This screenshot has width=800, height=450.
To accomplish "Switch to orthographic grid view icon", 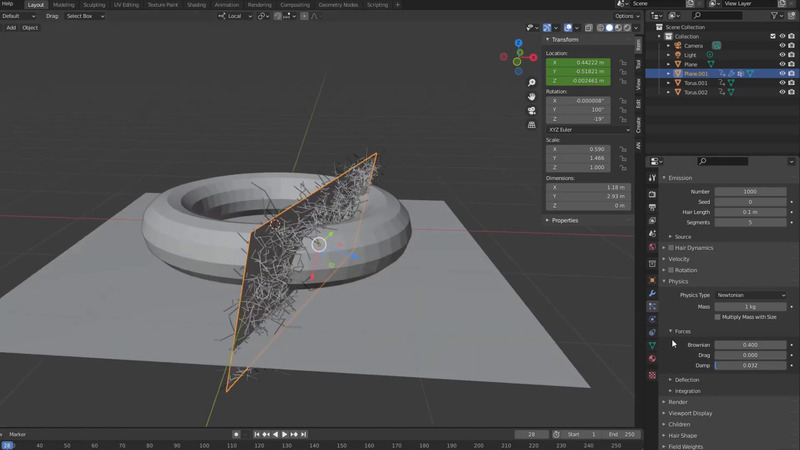I will 531,125.
